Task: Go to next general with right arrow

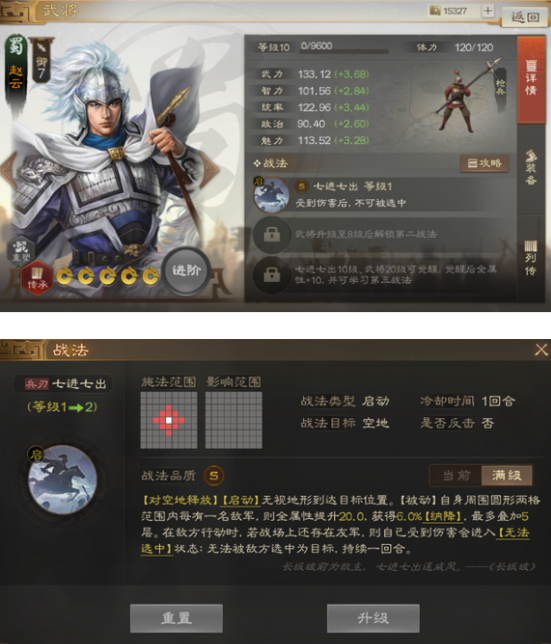Action: (x=211, y=169)
